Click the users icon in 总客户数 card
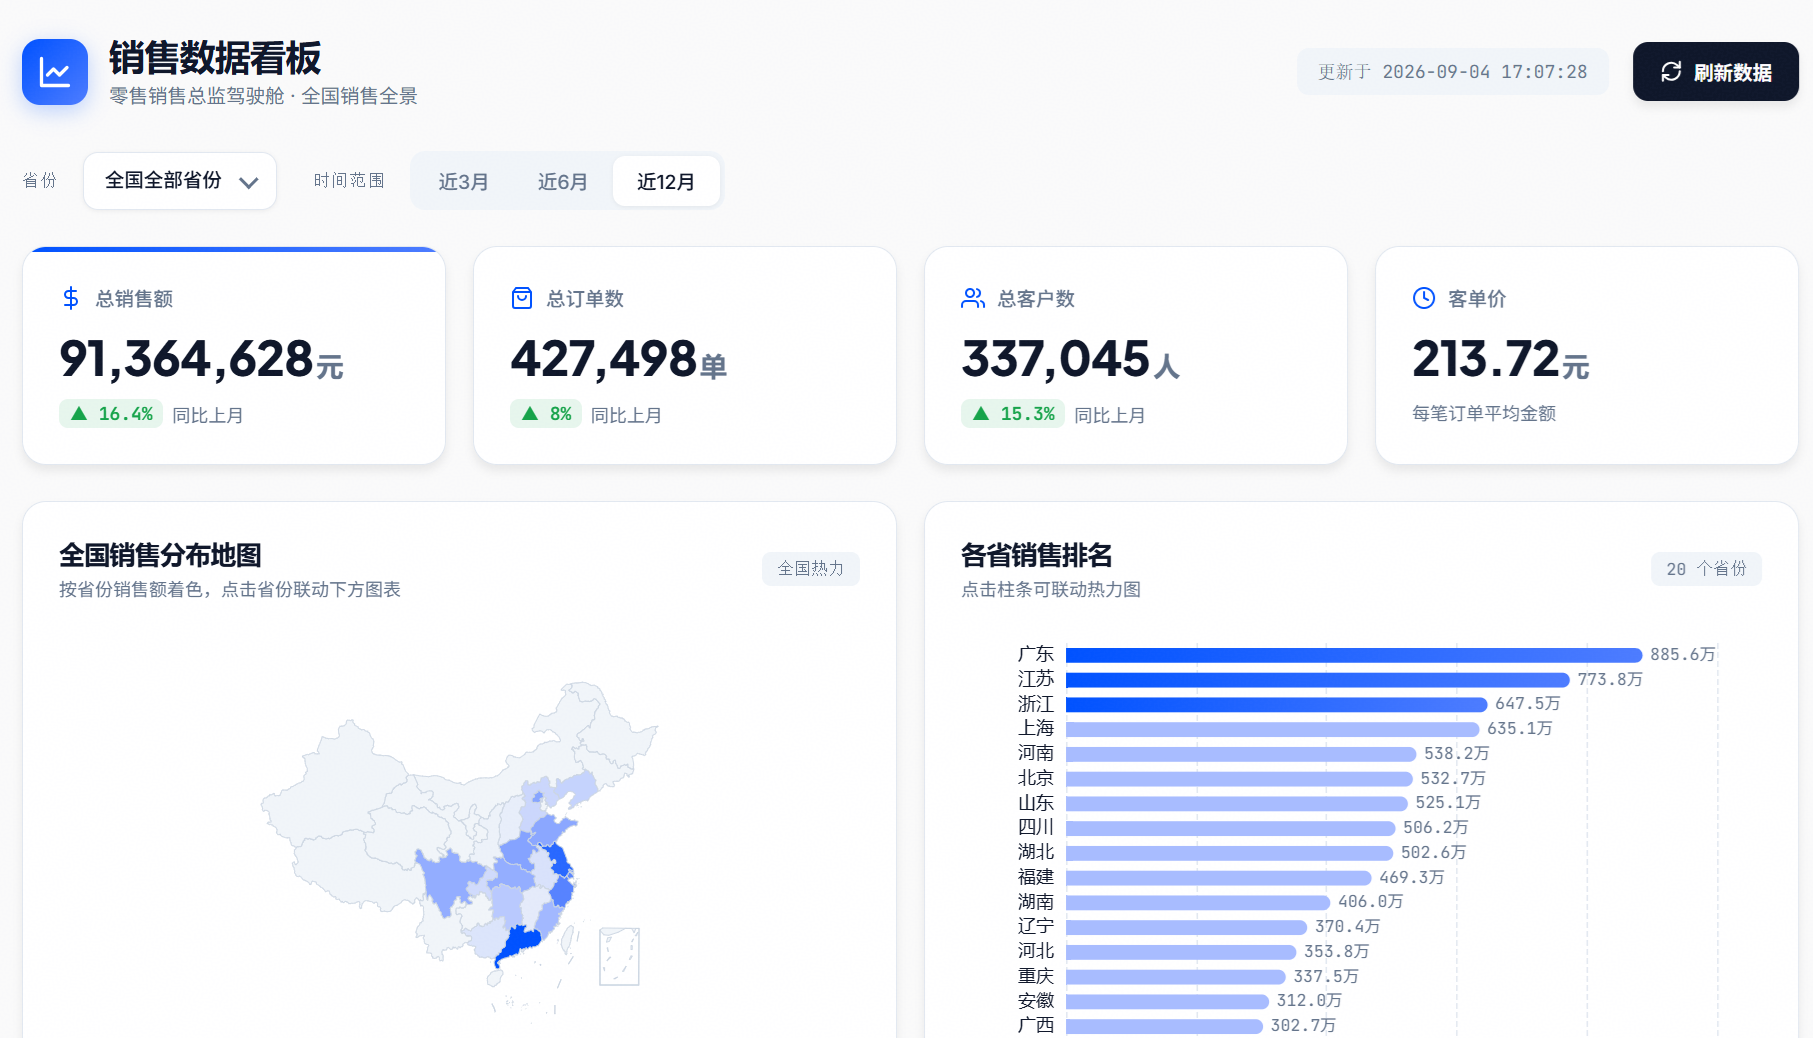This screenshot has width=1813, height=1038. point(973,298)
